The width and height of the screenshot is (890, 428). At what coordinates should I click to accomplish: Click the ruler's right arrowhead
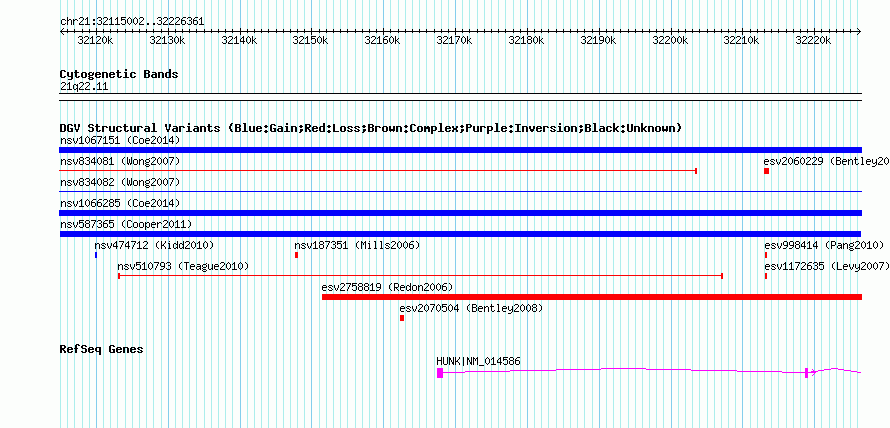click(x=859, y=32)
